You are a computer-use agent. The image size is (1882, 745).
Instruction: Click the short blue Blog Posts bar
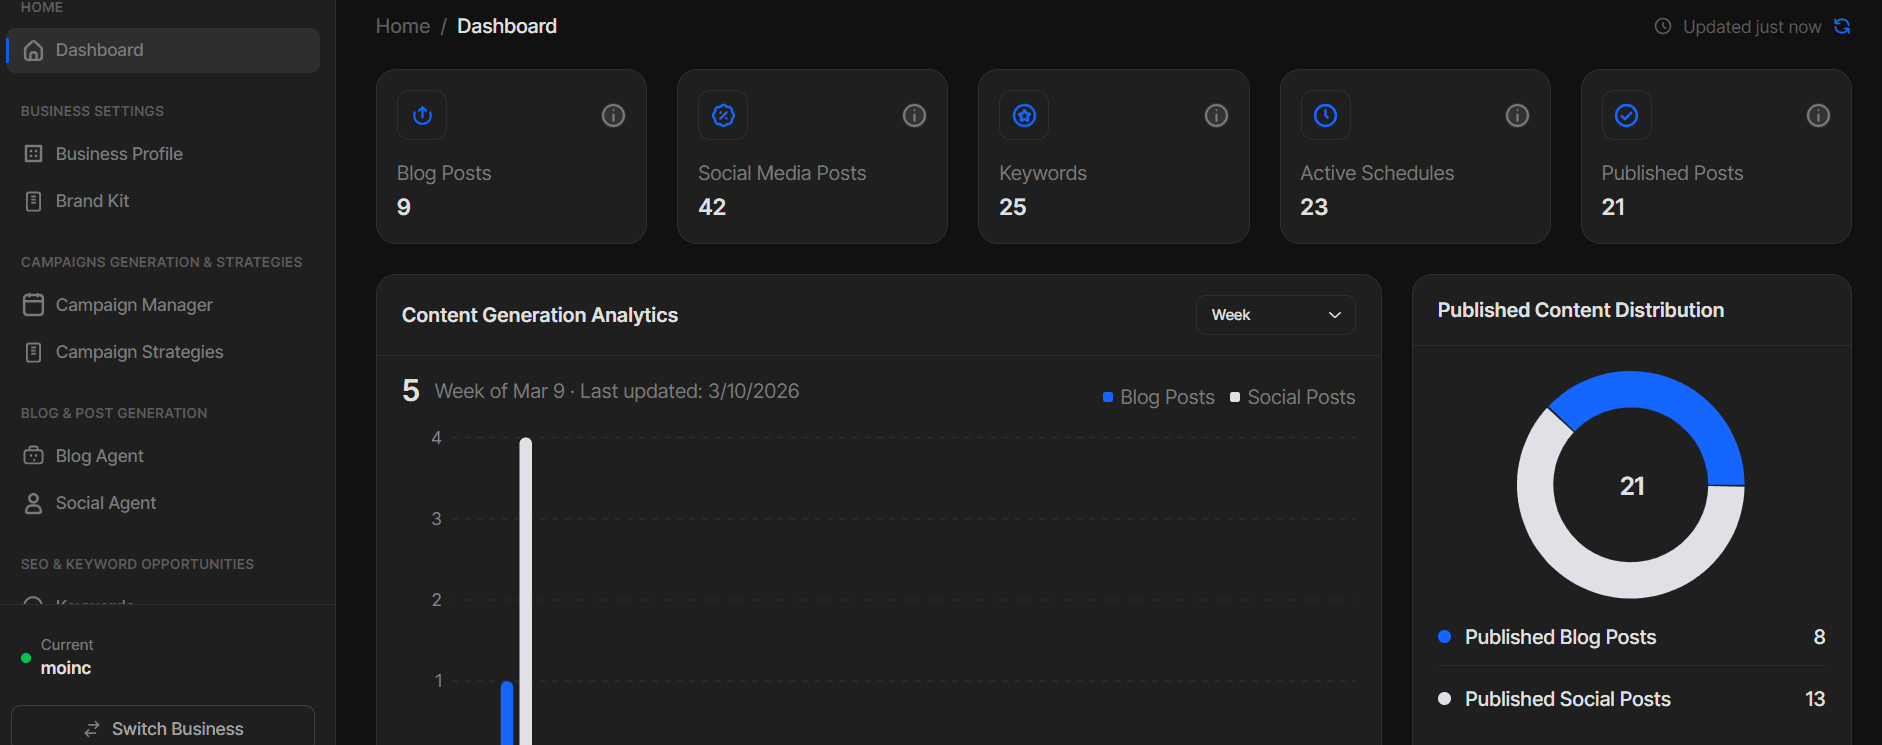pos(507,712)
